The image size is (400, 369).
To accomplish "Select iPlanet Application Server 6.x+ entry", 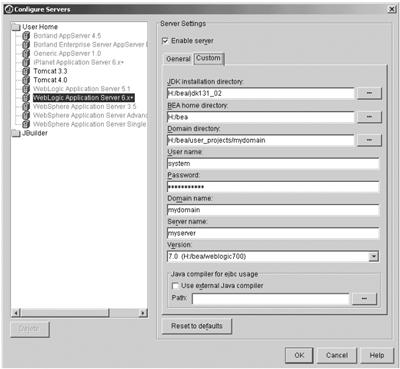I will [79, 62].
